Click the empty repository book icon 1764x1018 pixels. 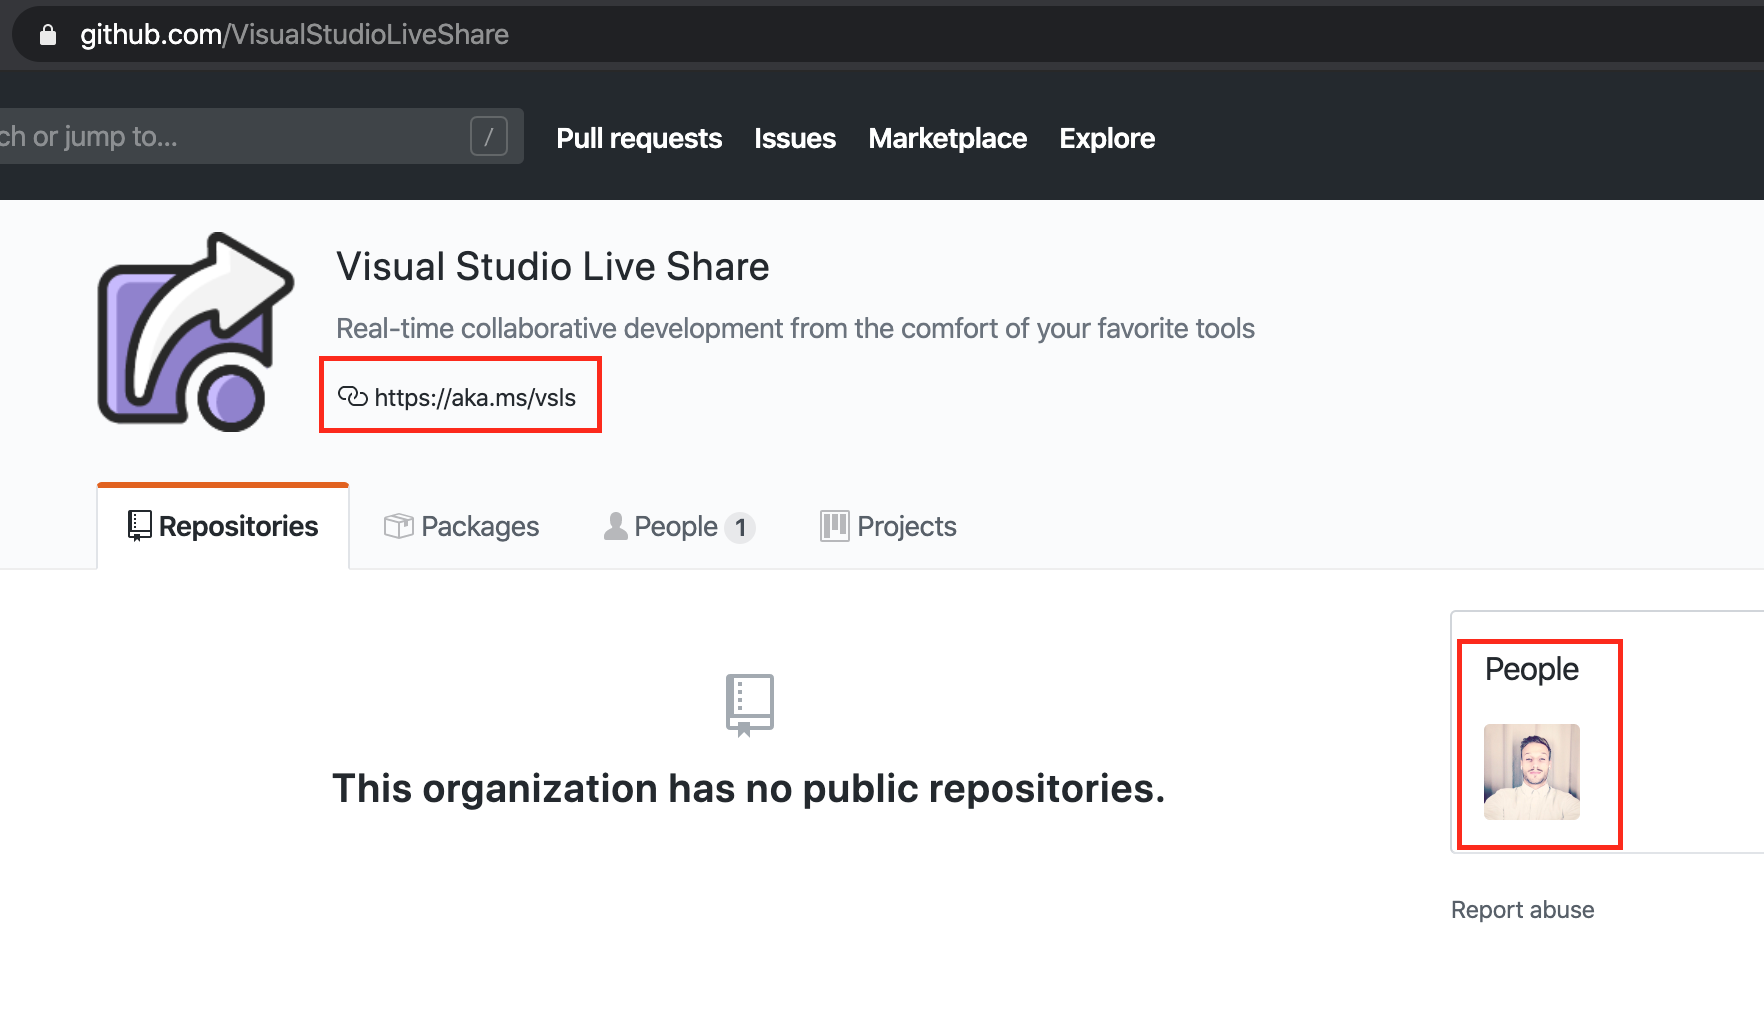[750, 705]
